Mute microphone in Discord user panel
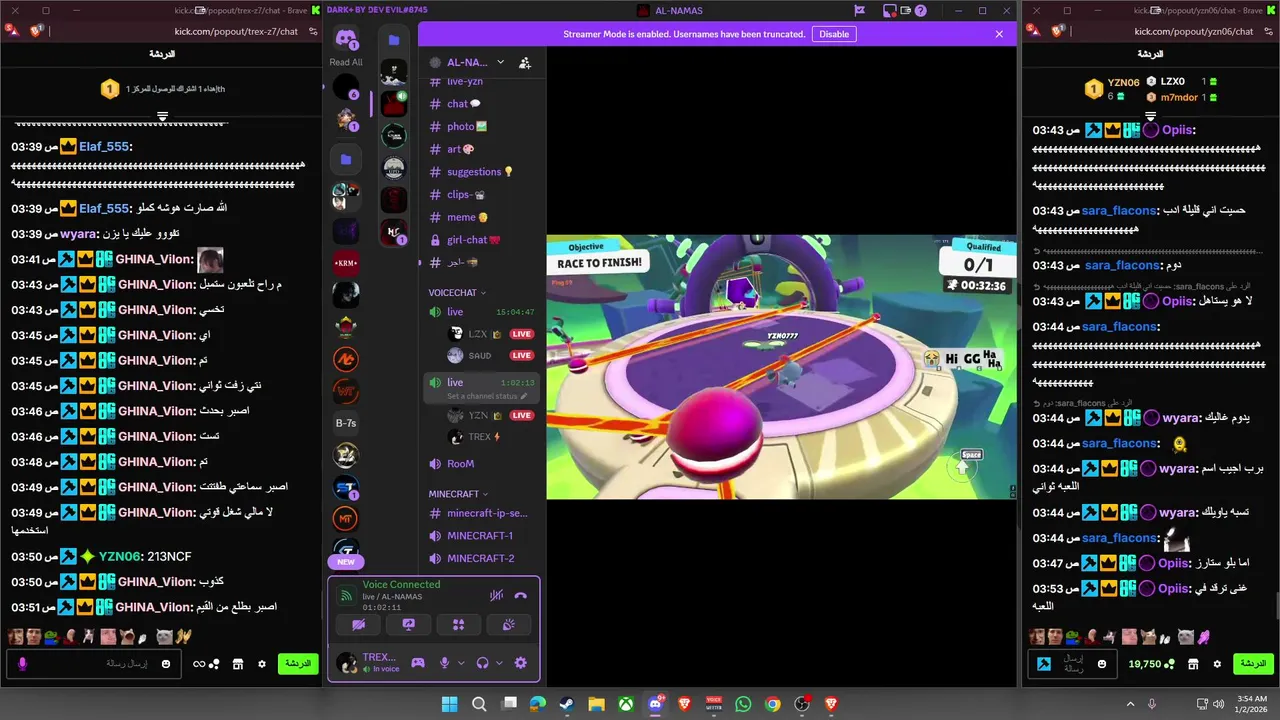The image size is (1280, 720). 445,662
